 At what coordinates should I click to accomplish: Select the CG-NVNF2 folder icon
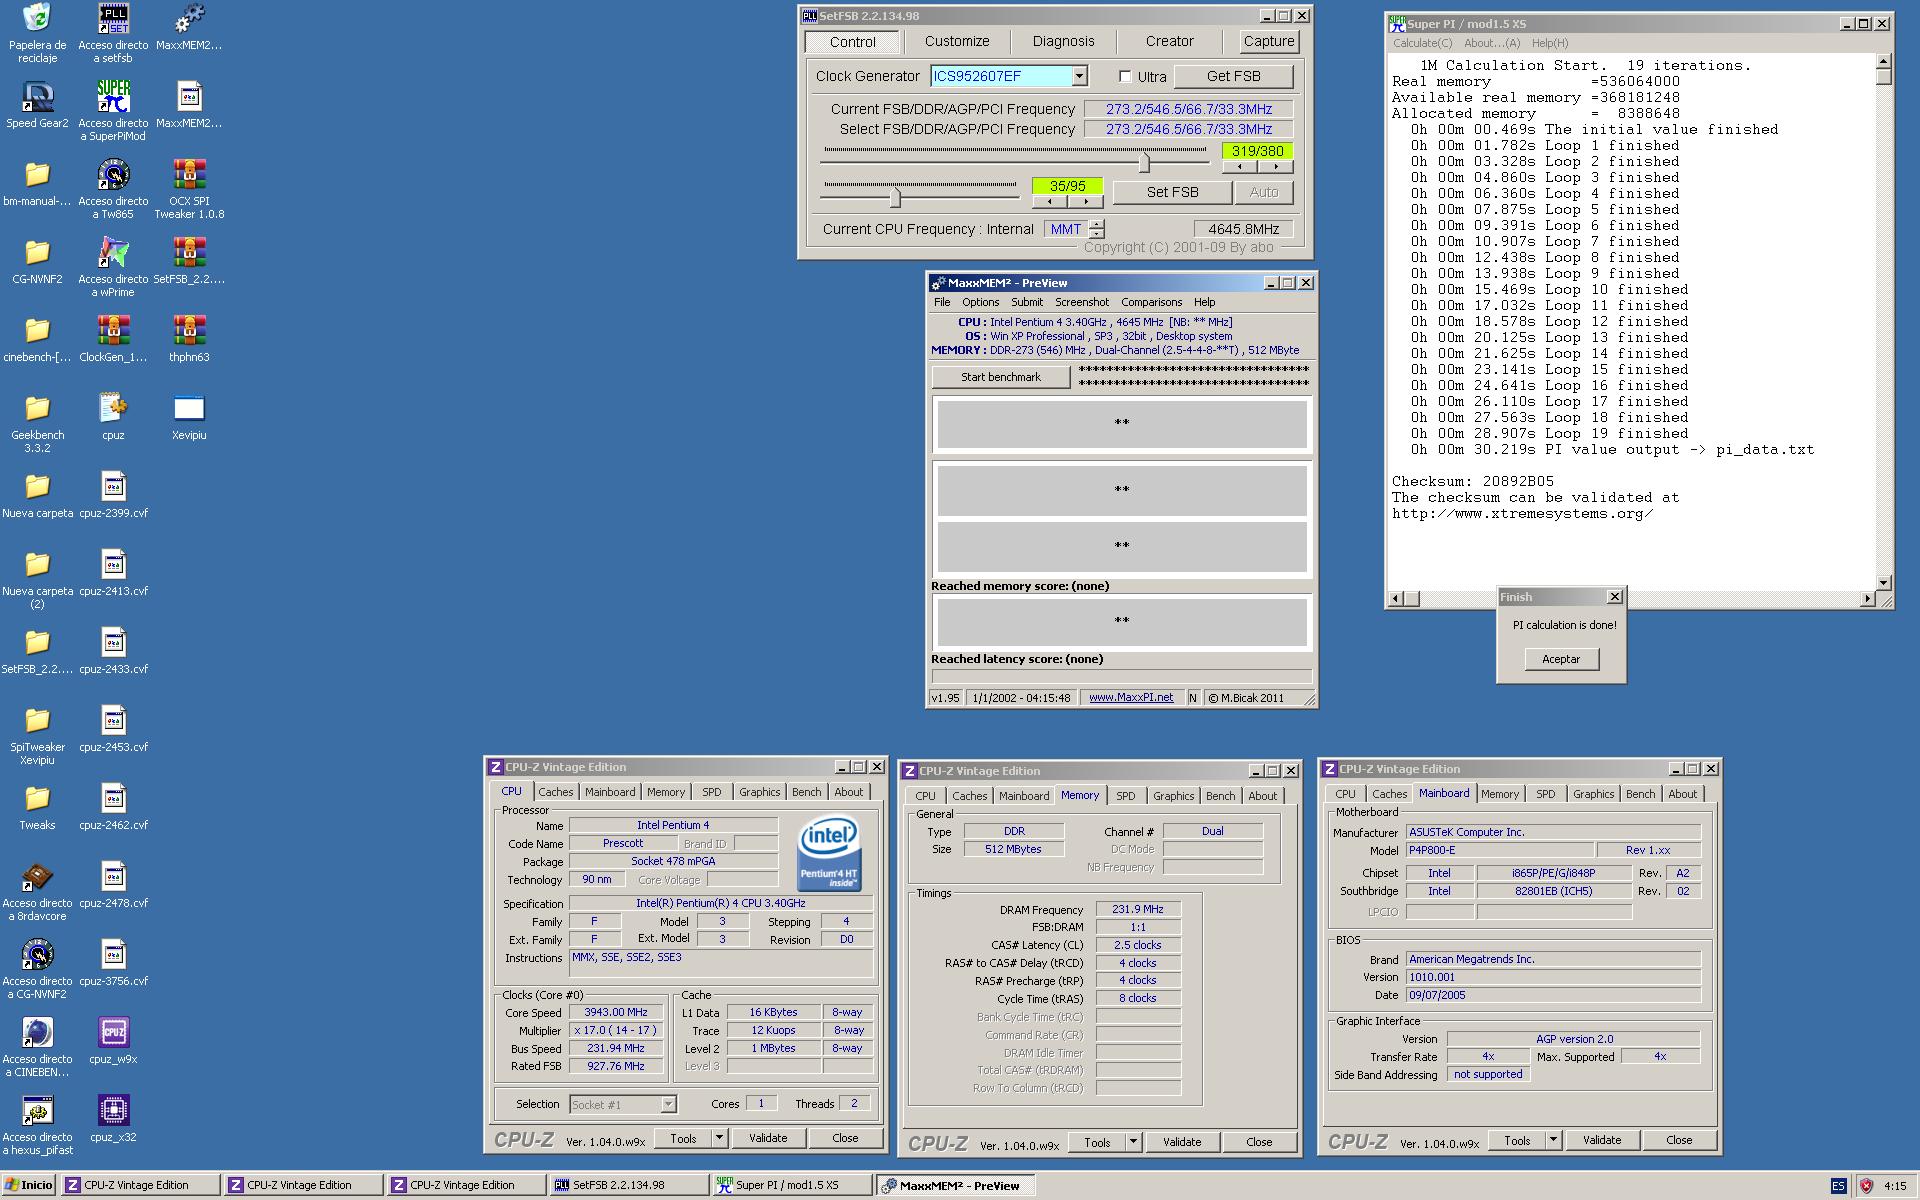pyautogui.click(x=37, y=260)
